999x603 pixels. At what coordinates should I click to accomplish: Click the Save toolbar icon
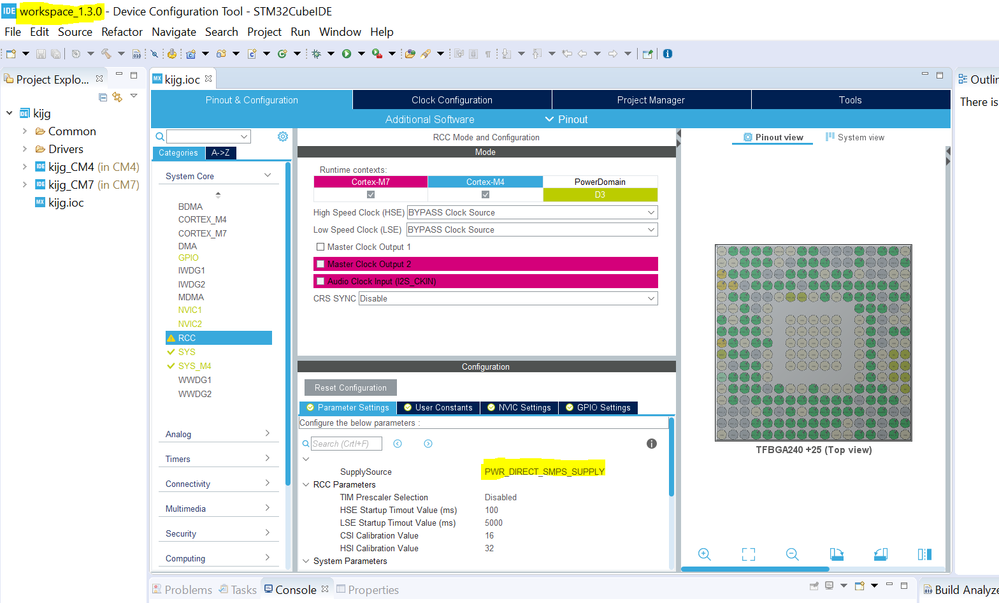pos(41,54)
